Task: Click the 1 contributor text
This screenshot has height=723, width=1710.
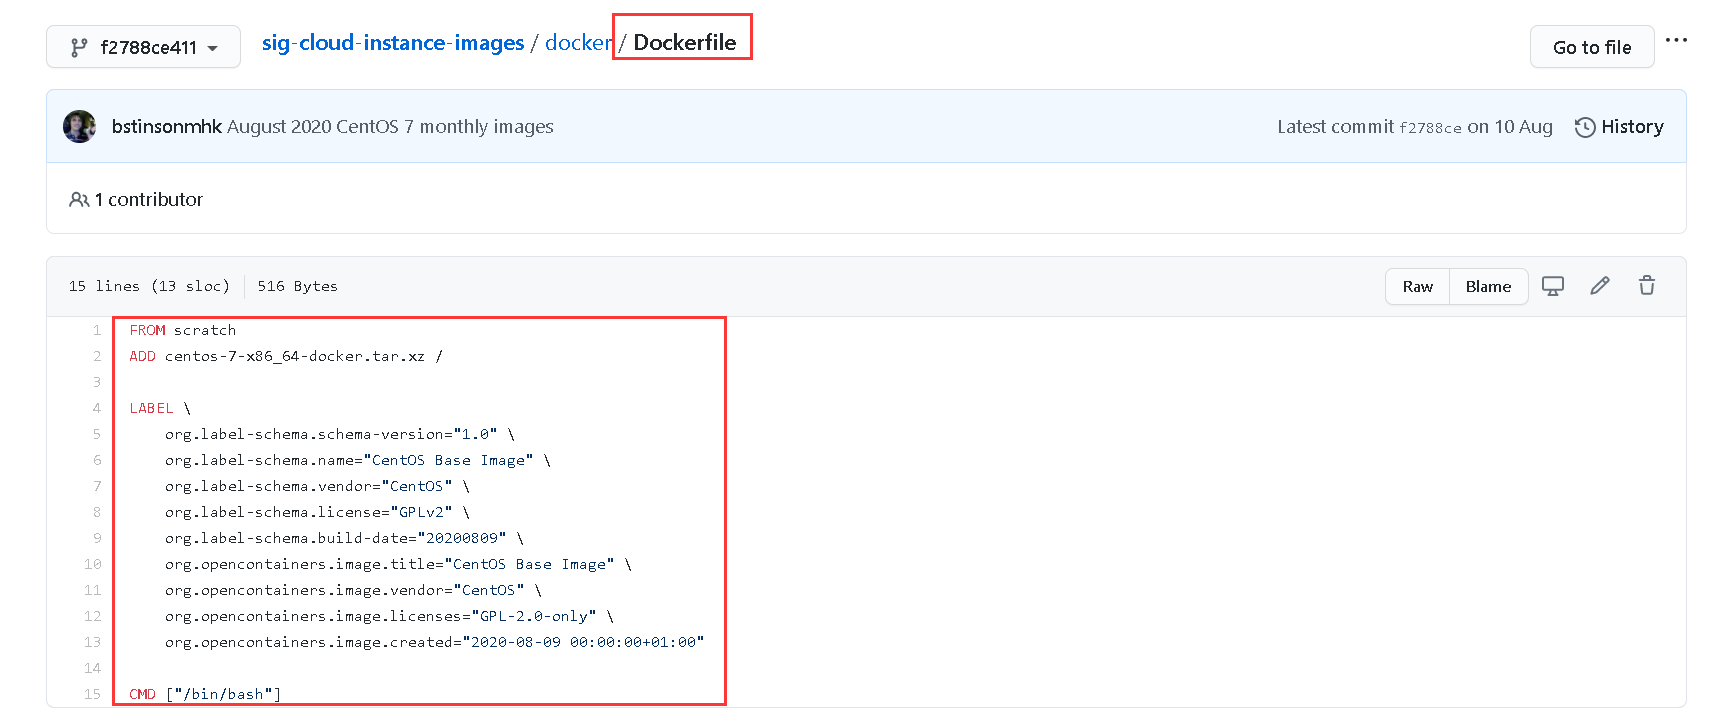Action: 149,200
